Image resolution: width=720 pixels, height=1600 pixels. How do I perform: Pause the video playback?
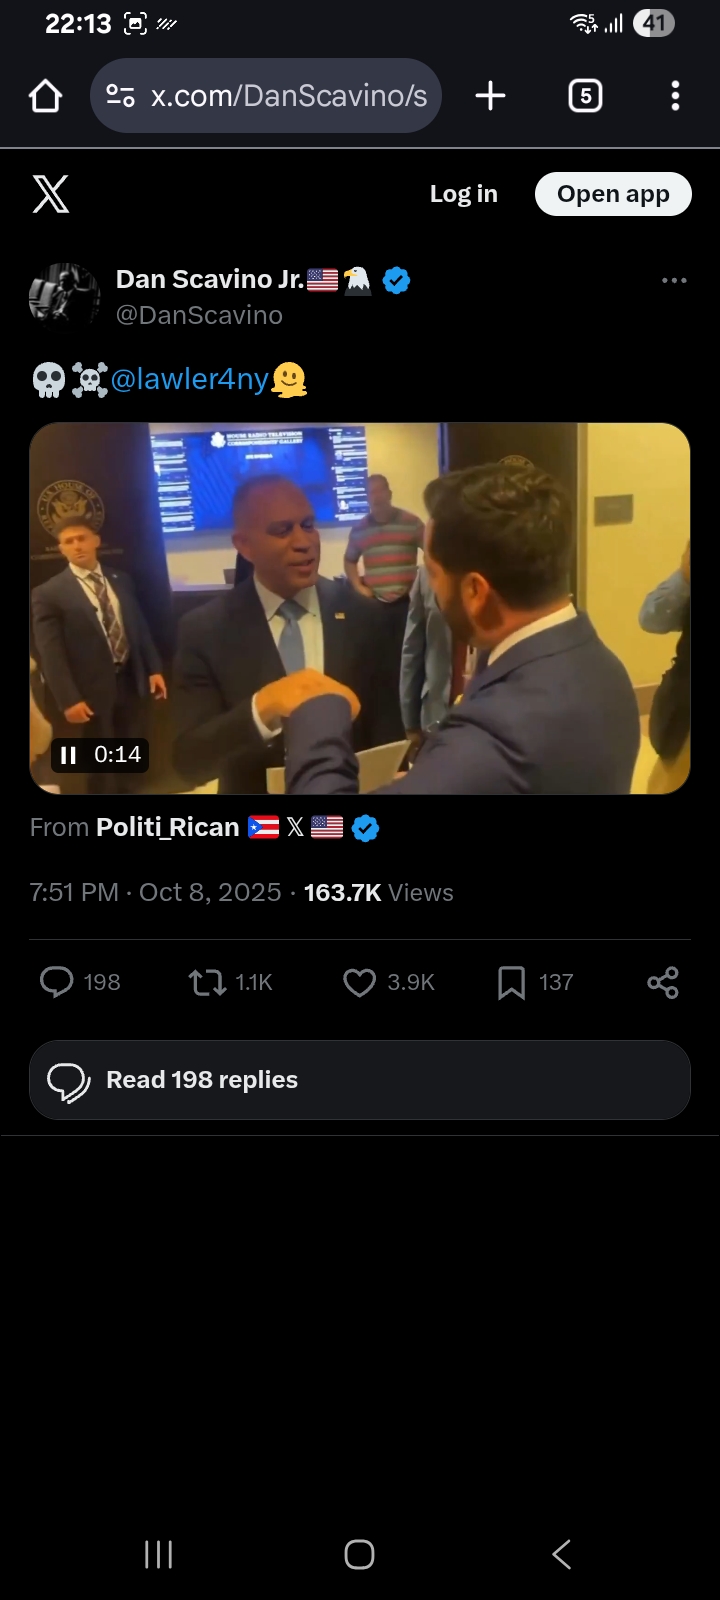(x=69, y=755)
